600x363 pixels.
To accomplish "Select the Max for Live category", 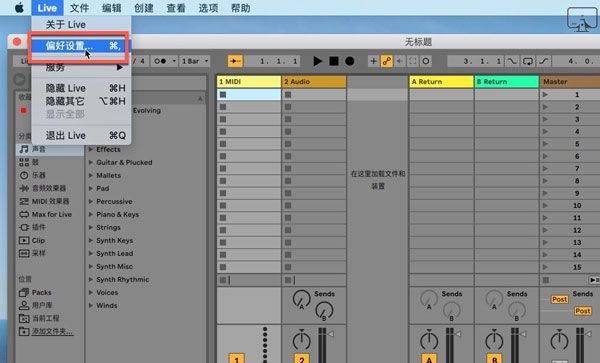I will pos(46,214).
